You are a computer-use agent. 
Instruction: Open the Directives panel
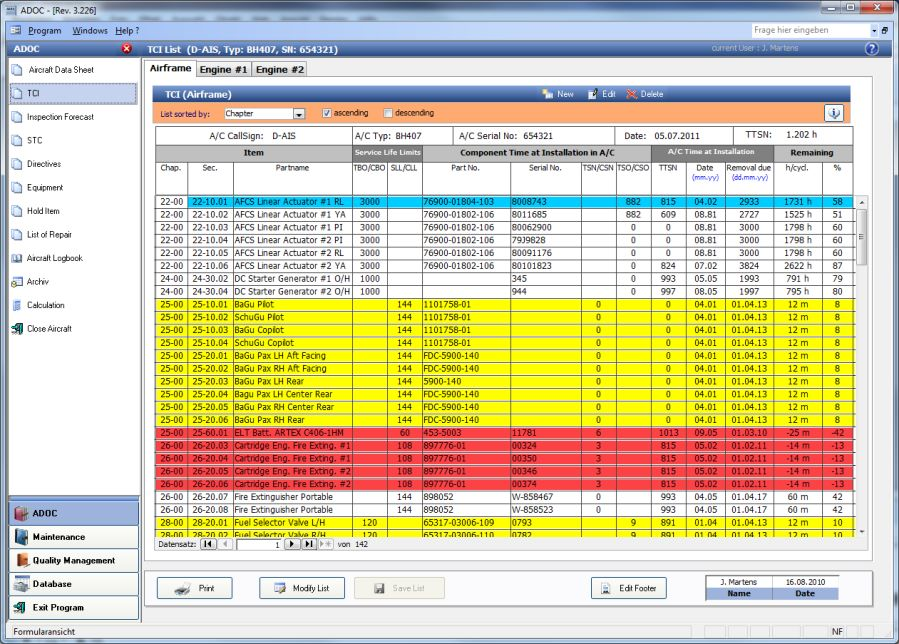tap(57, 164)
